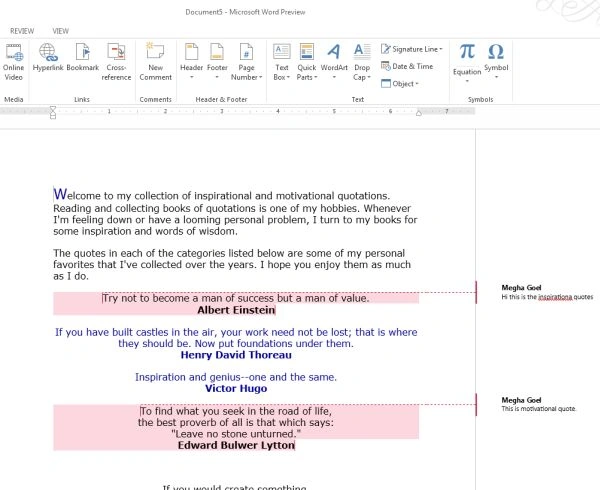This screenshot has width=600, height=490.
Task: Click the "Leave no stone unturned" line
Action: pos(236,434)
